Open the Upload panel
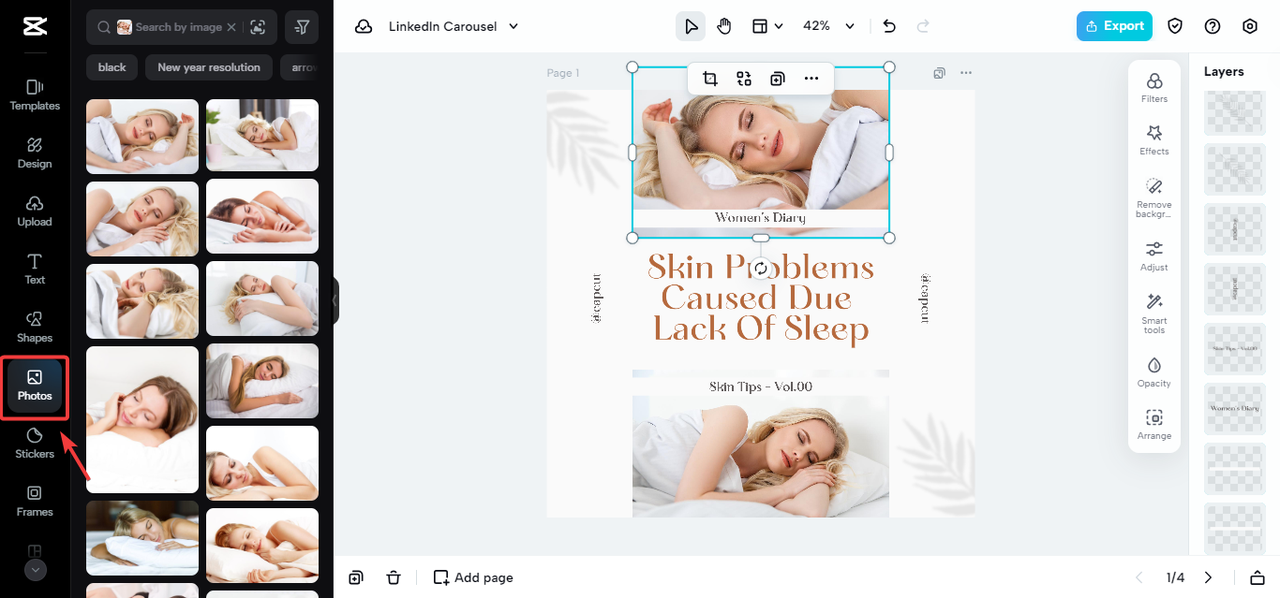This screenshot has width=1280, height=598. pyautogui.click(x=34, y=210)
